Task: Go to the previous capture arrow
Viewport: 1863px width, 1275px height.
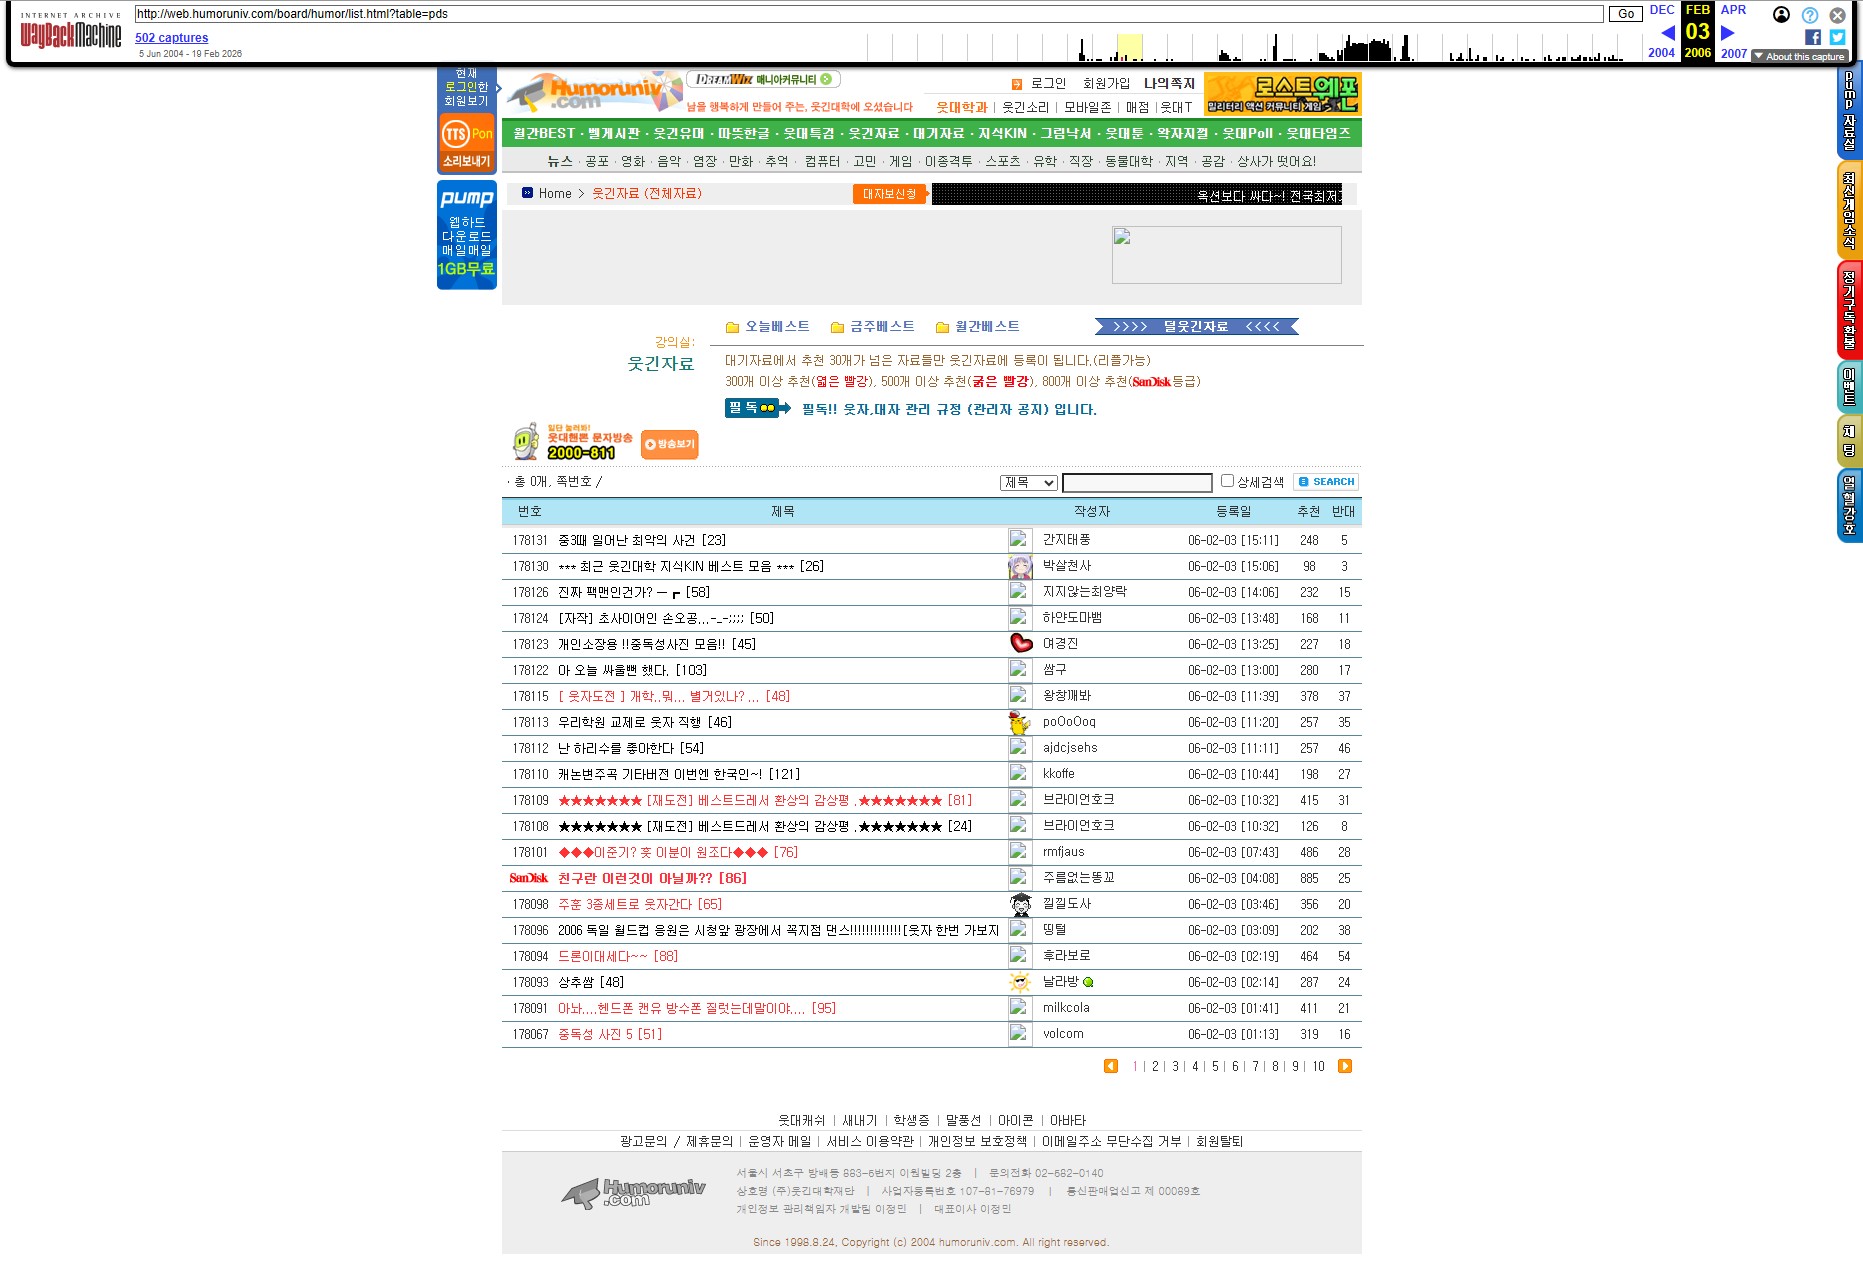Action: [1668, 33]
